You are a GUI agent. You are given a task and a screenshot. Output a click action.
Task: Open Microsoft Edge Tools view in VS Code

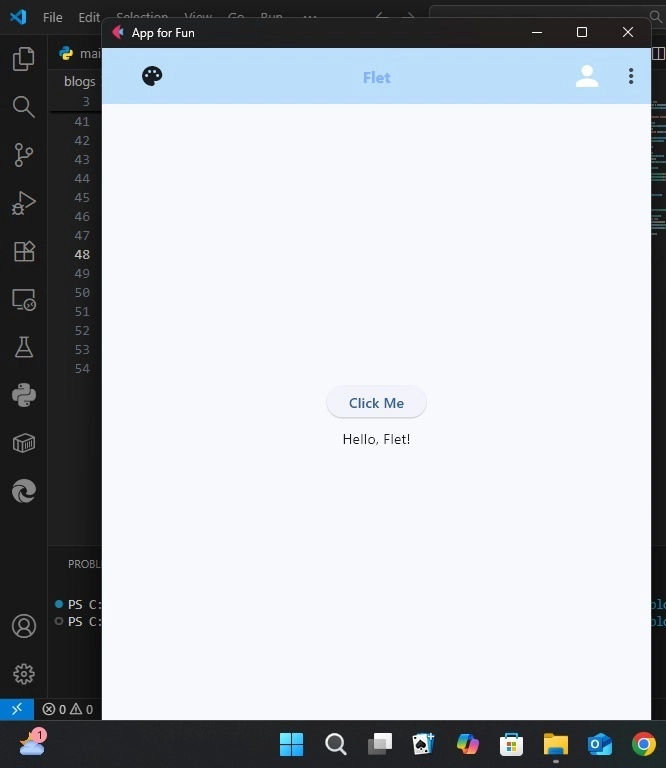pos(24,491)
